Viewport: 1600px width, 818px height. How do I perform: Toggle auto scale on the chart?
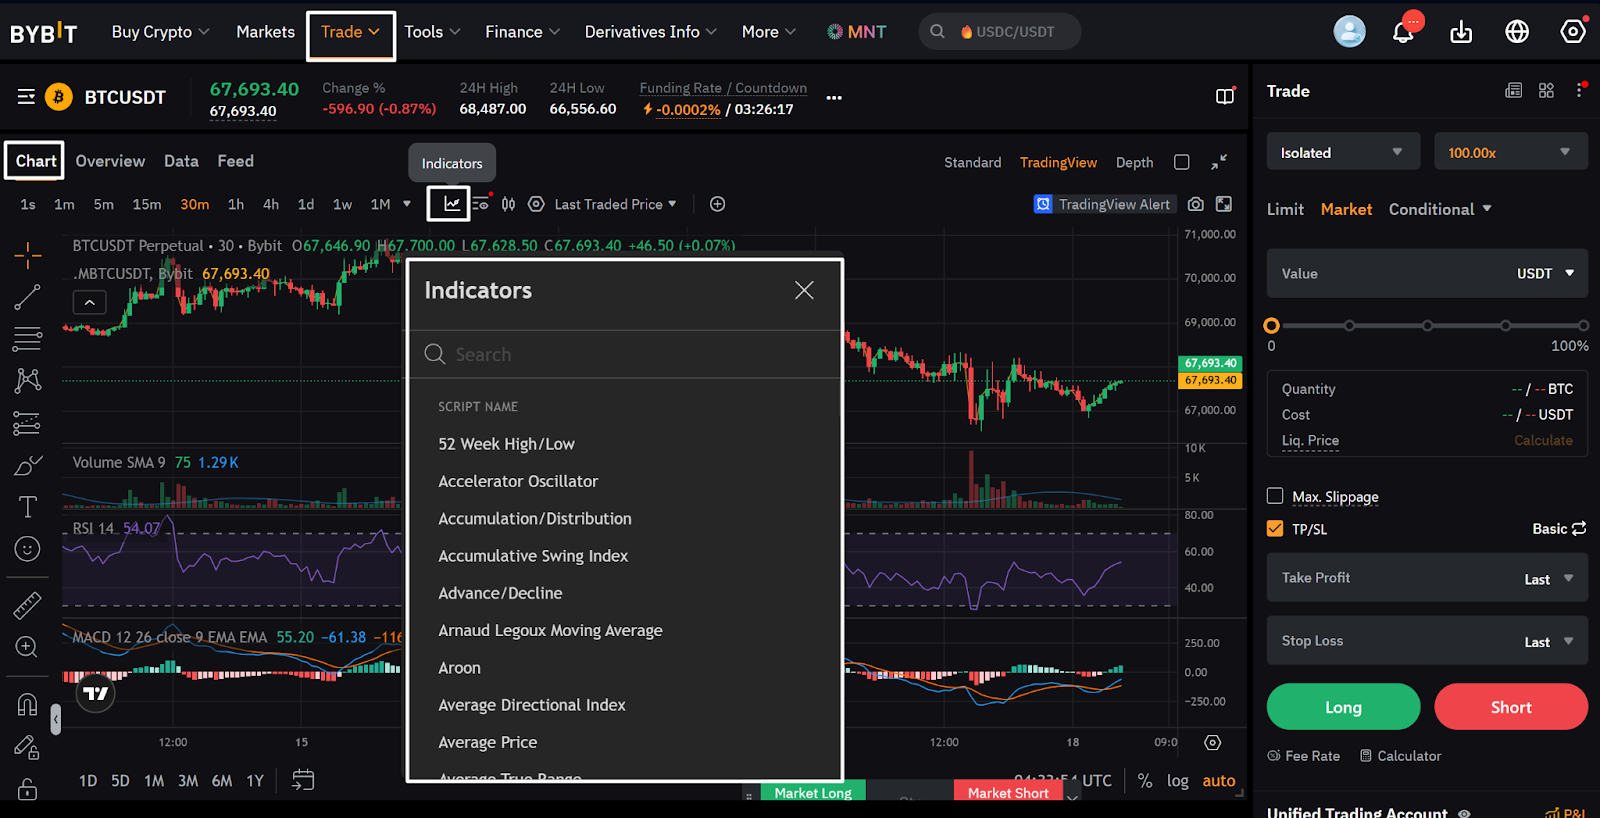coord(1219,781)
